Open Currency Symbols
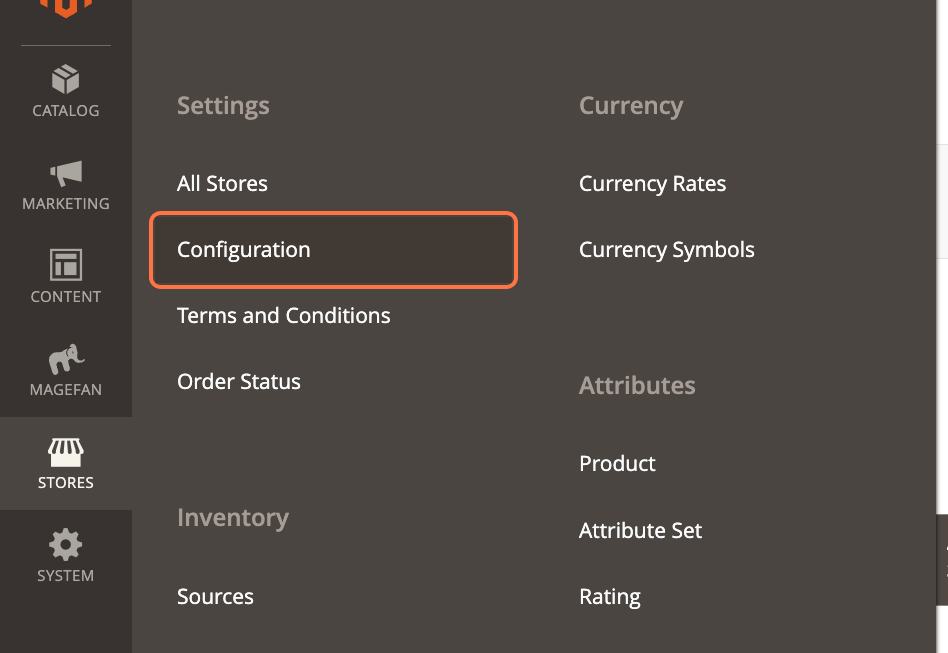The height and width of the screenshot is (653, 948). (666, 249)
